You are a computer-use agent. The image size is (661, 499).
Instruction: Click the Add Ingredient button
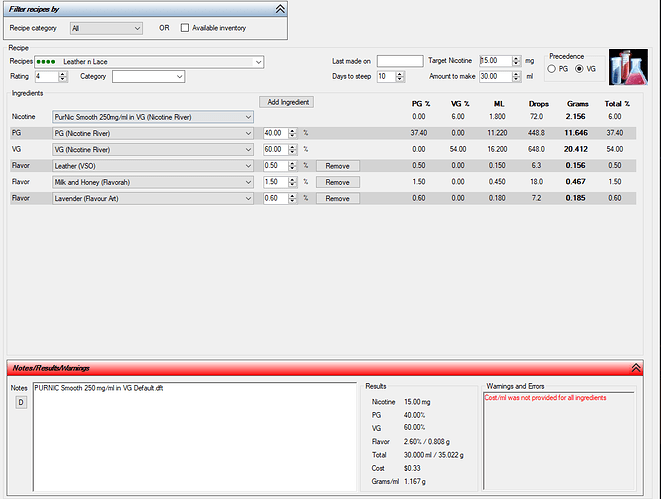(287, 102)
